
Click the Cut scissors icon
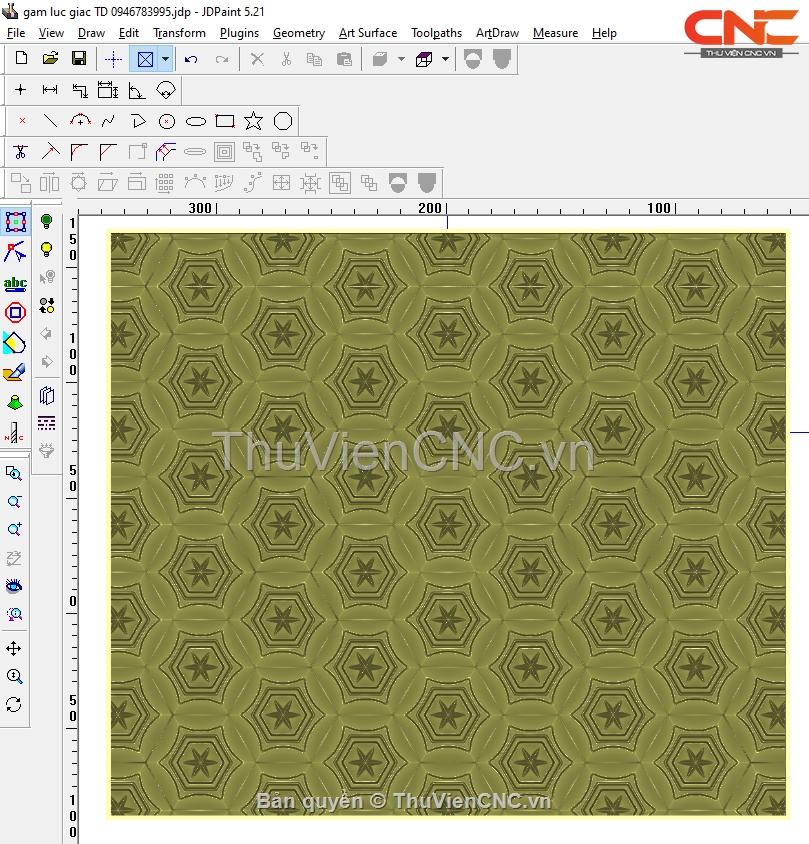click(x=286, y=59)
